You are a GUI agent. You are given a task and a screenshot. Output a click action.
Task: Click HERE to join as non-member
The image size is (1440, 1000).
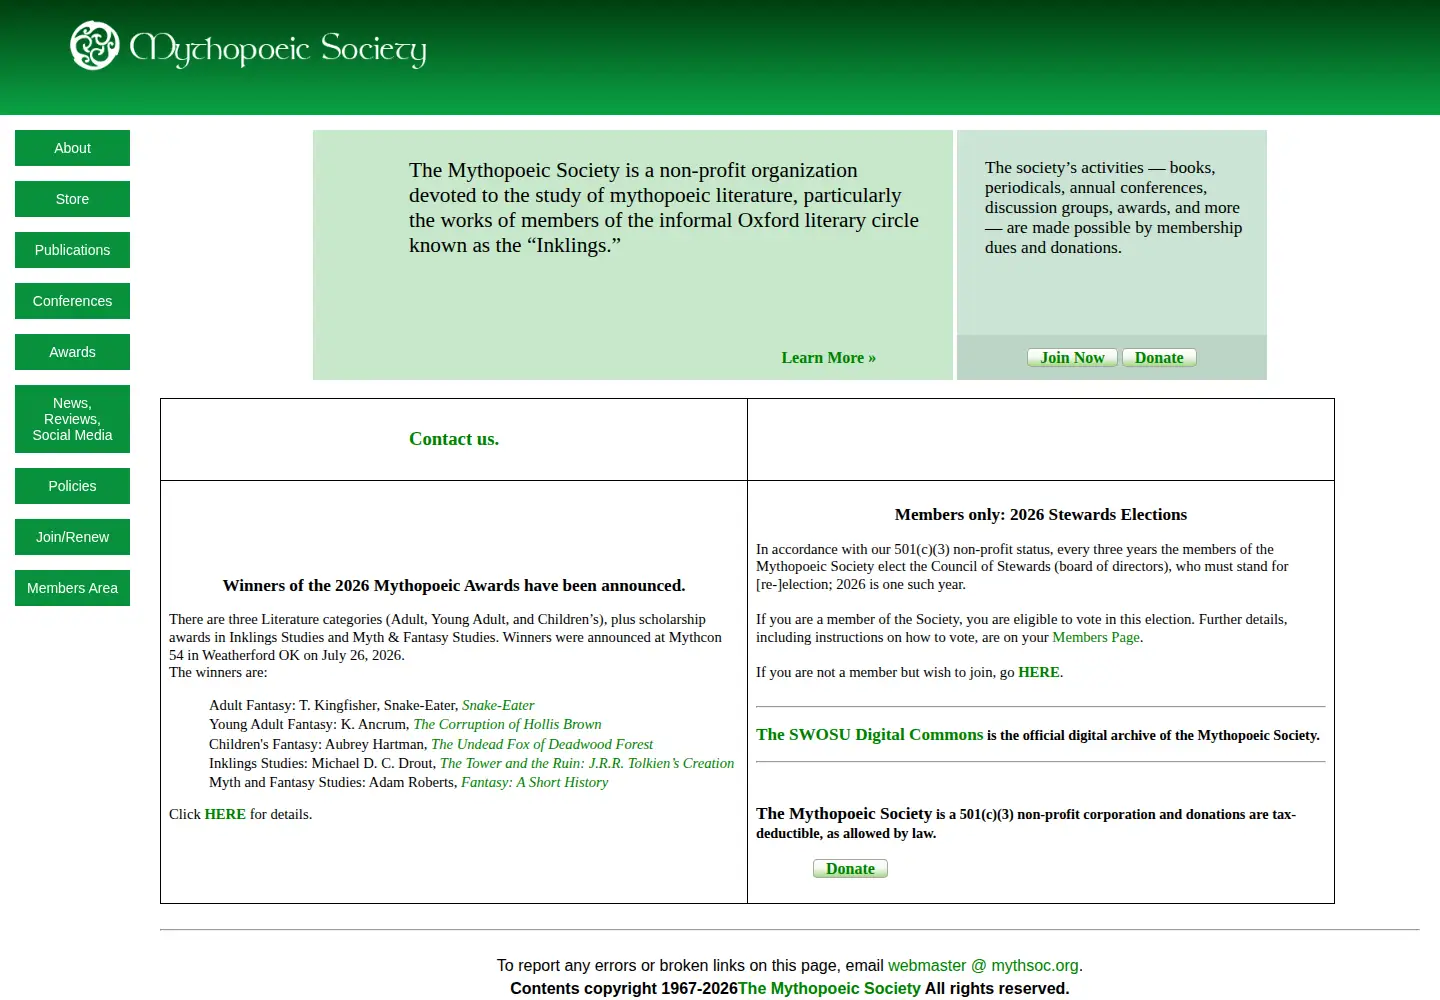[1039, 672]
